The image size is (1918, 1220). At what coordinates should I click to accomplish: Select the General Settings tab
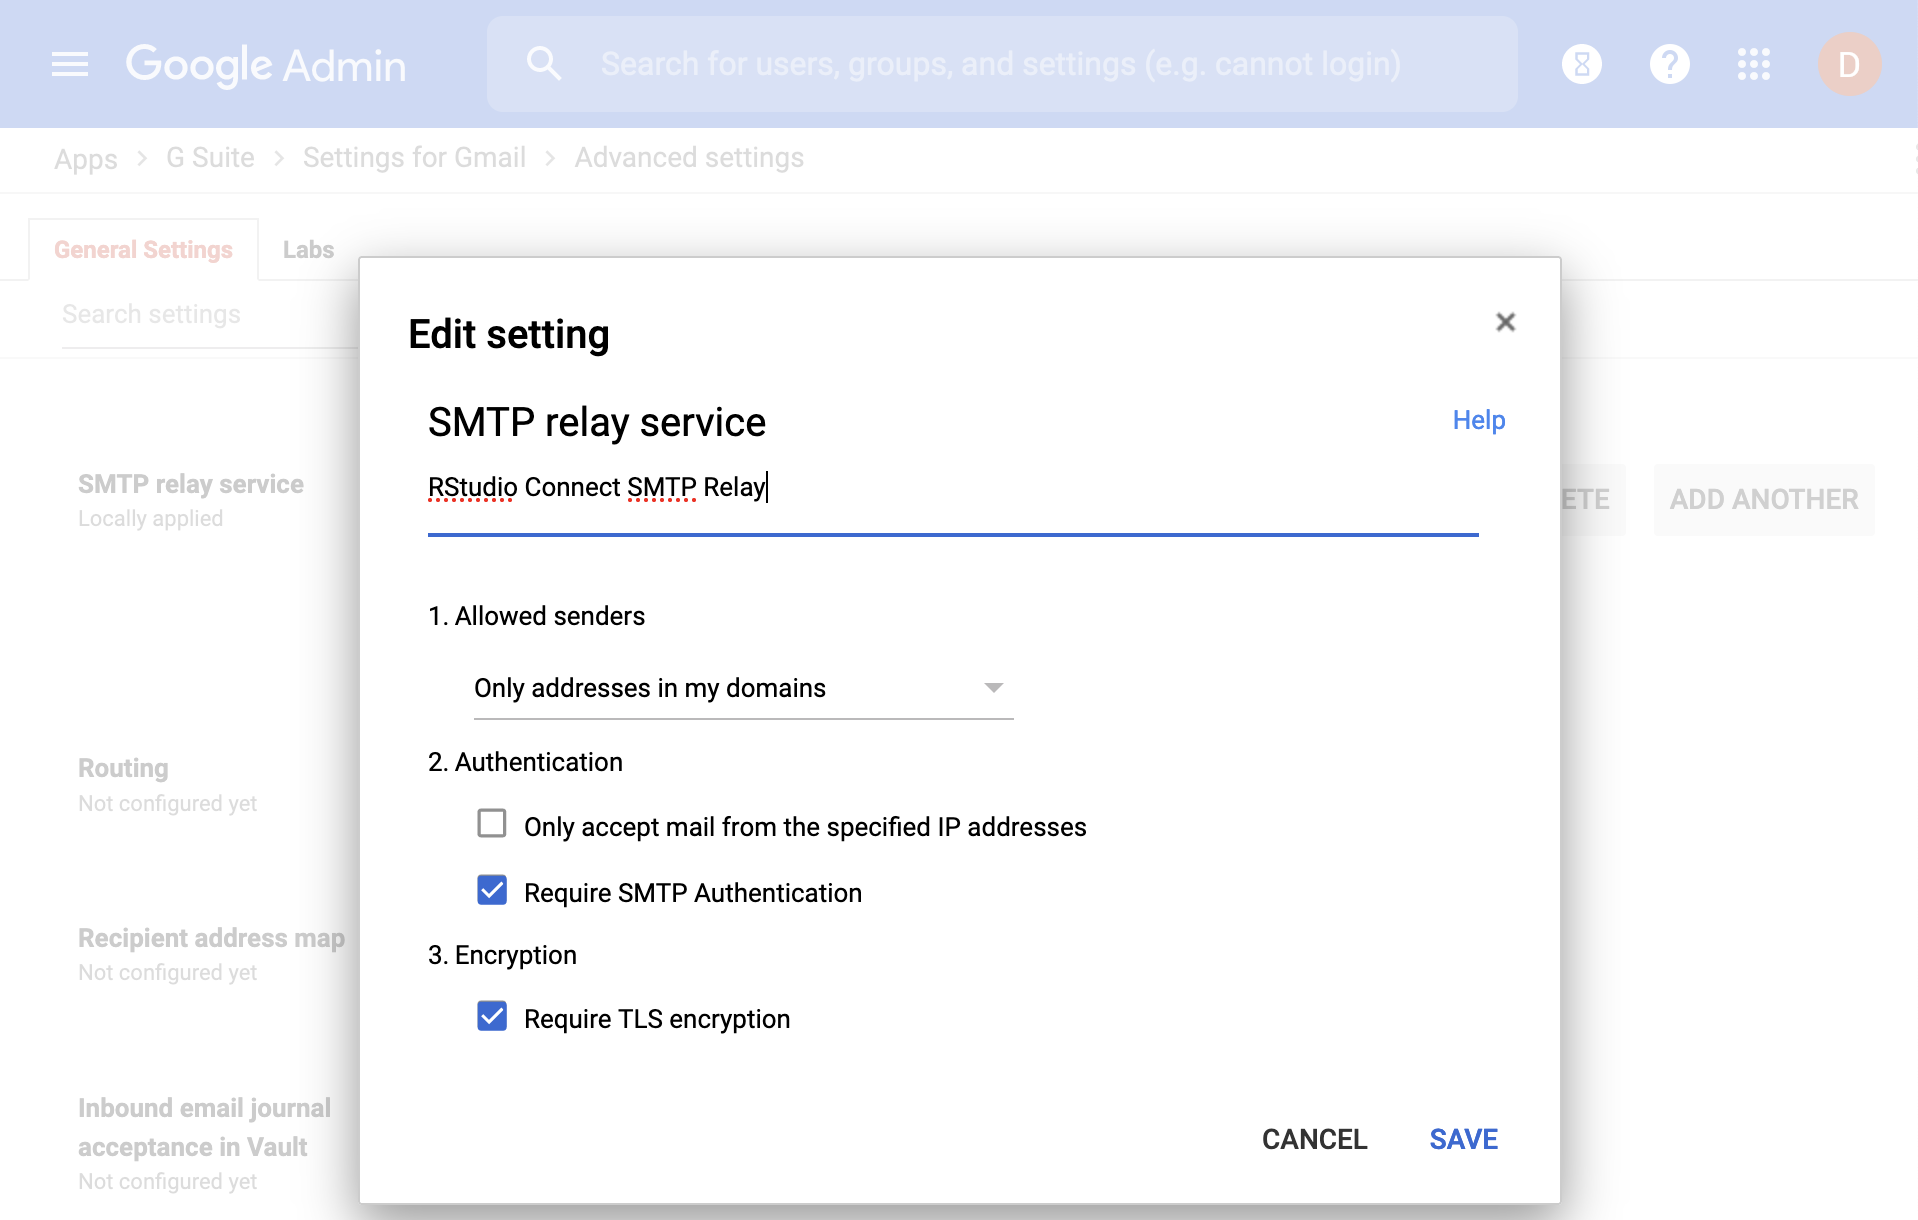tap(143, 250)
